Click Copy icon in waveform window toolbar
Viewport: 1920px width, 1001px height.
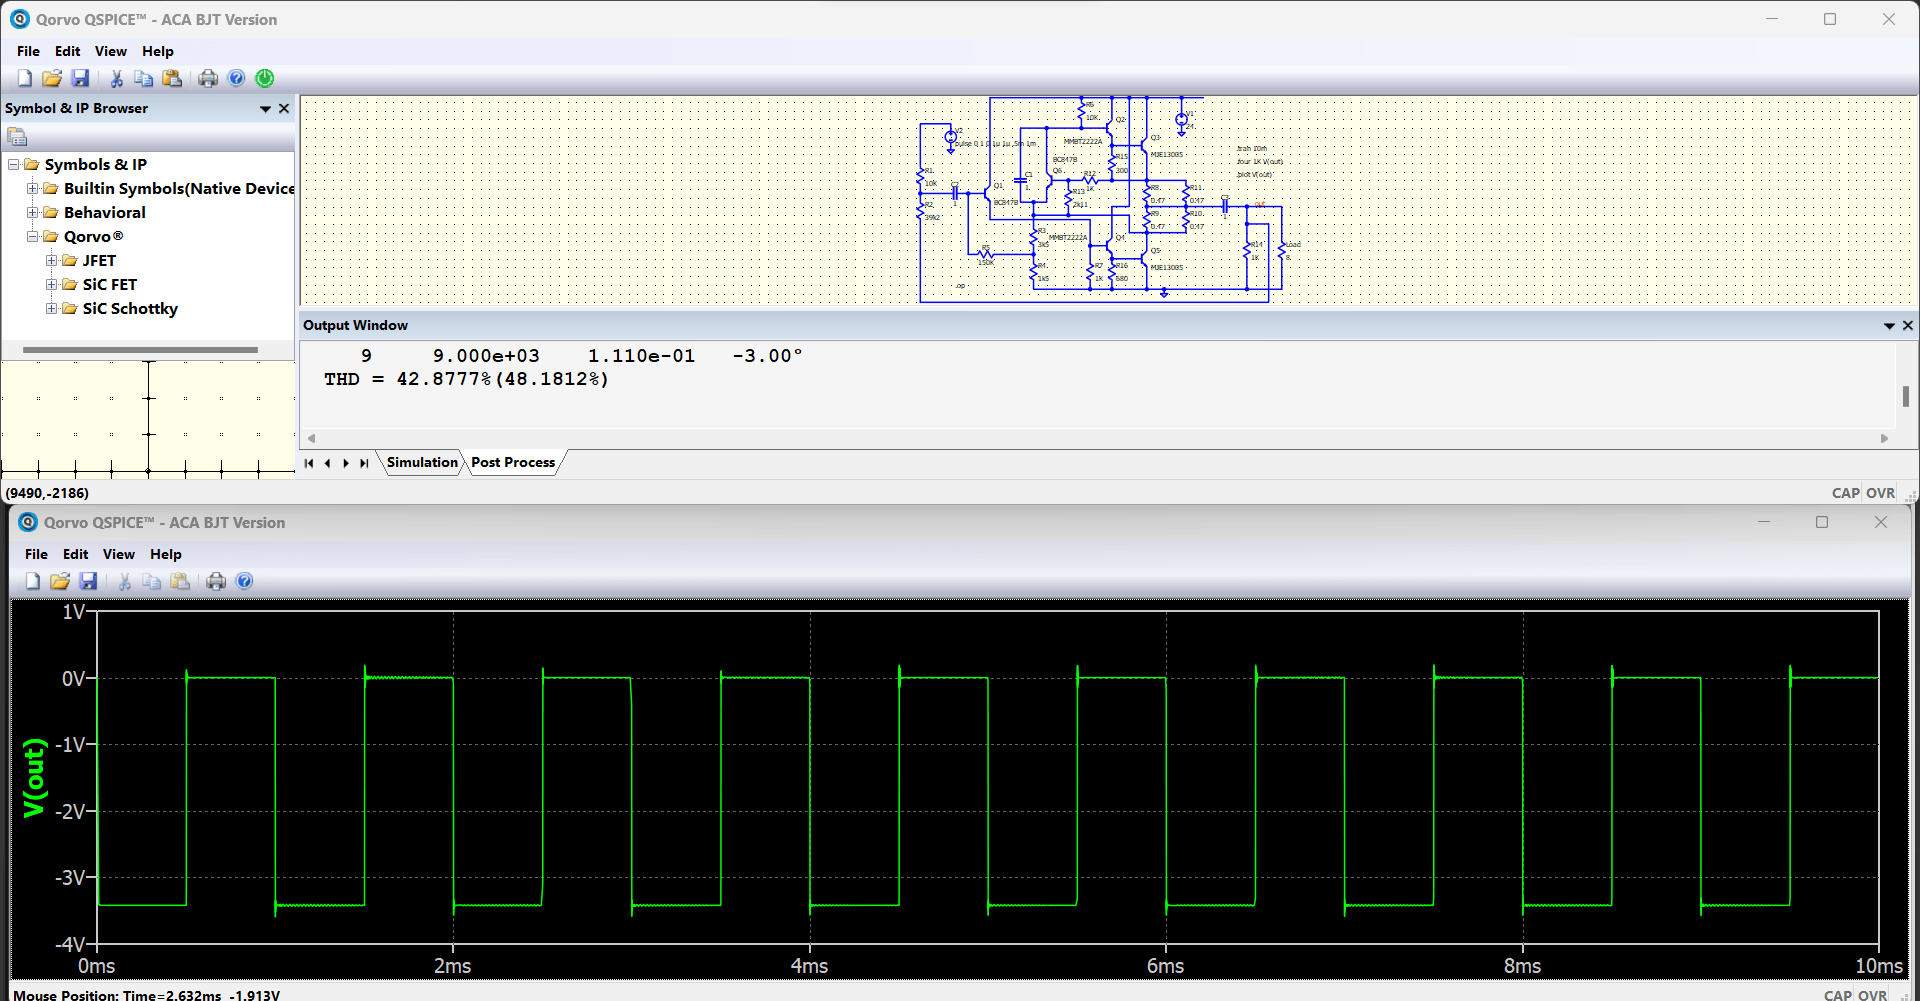(x=152, y=581)
